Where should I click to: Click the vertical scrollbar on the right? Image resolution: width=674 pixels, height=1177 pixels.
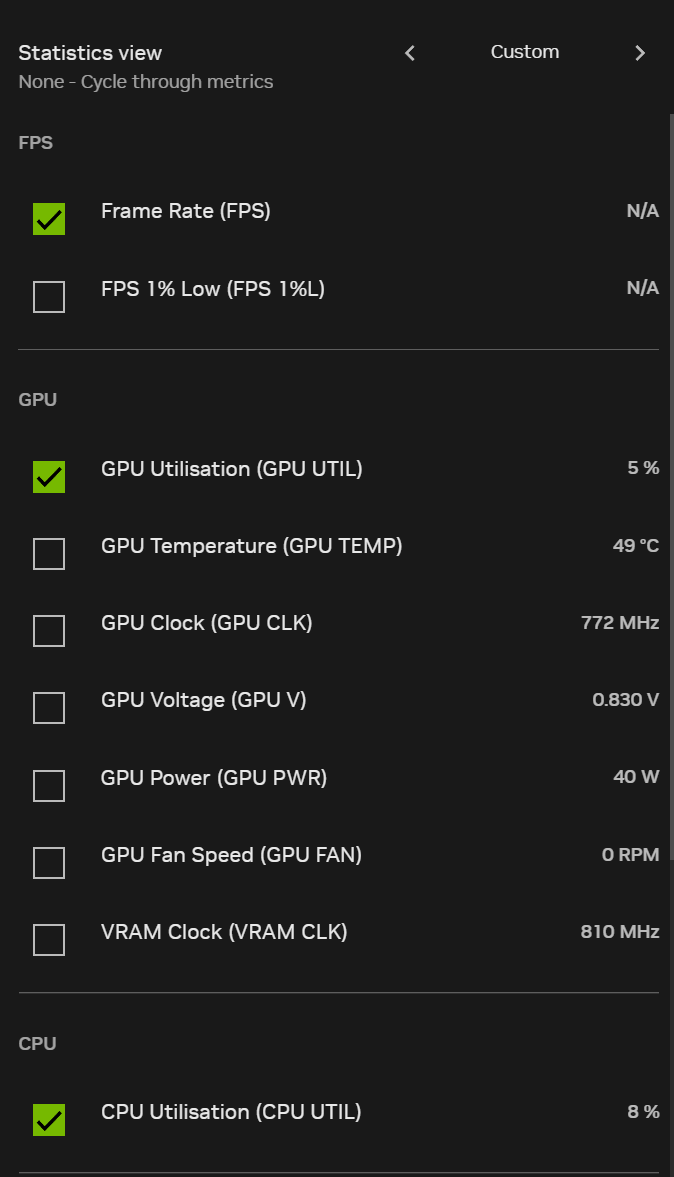click(671, 480)
